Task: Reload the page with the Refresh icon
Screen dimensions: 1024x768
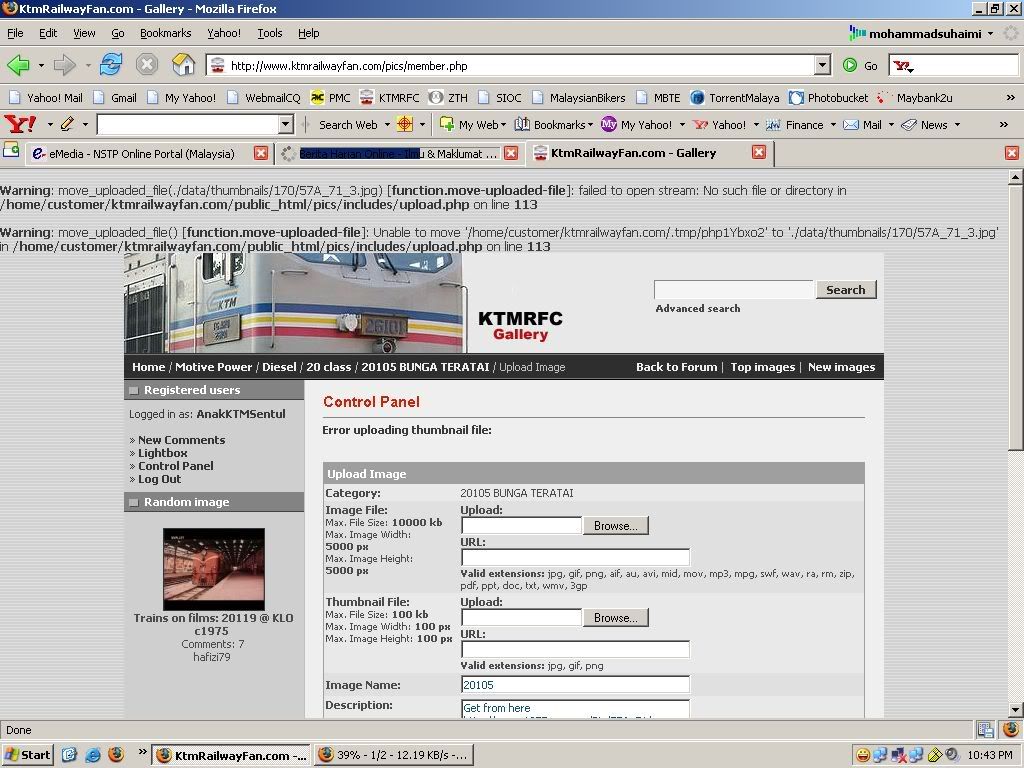Action: point(111,65)
